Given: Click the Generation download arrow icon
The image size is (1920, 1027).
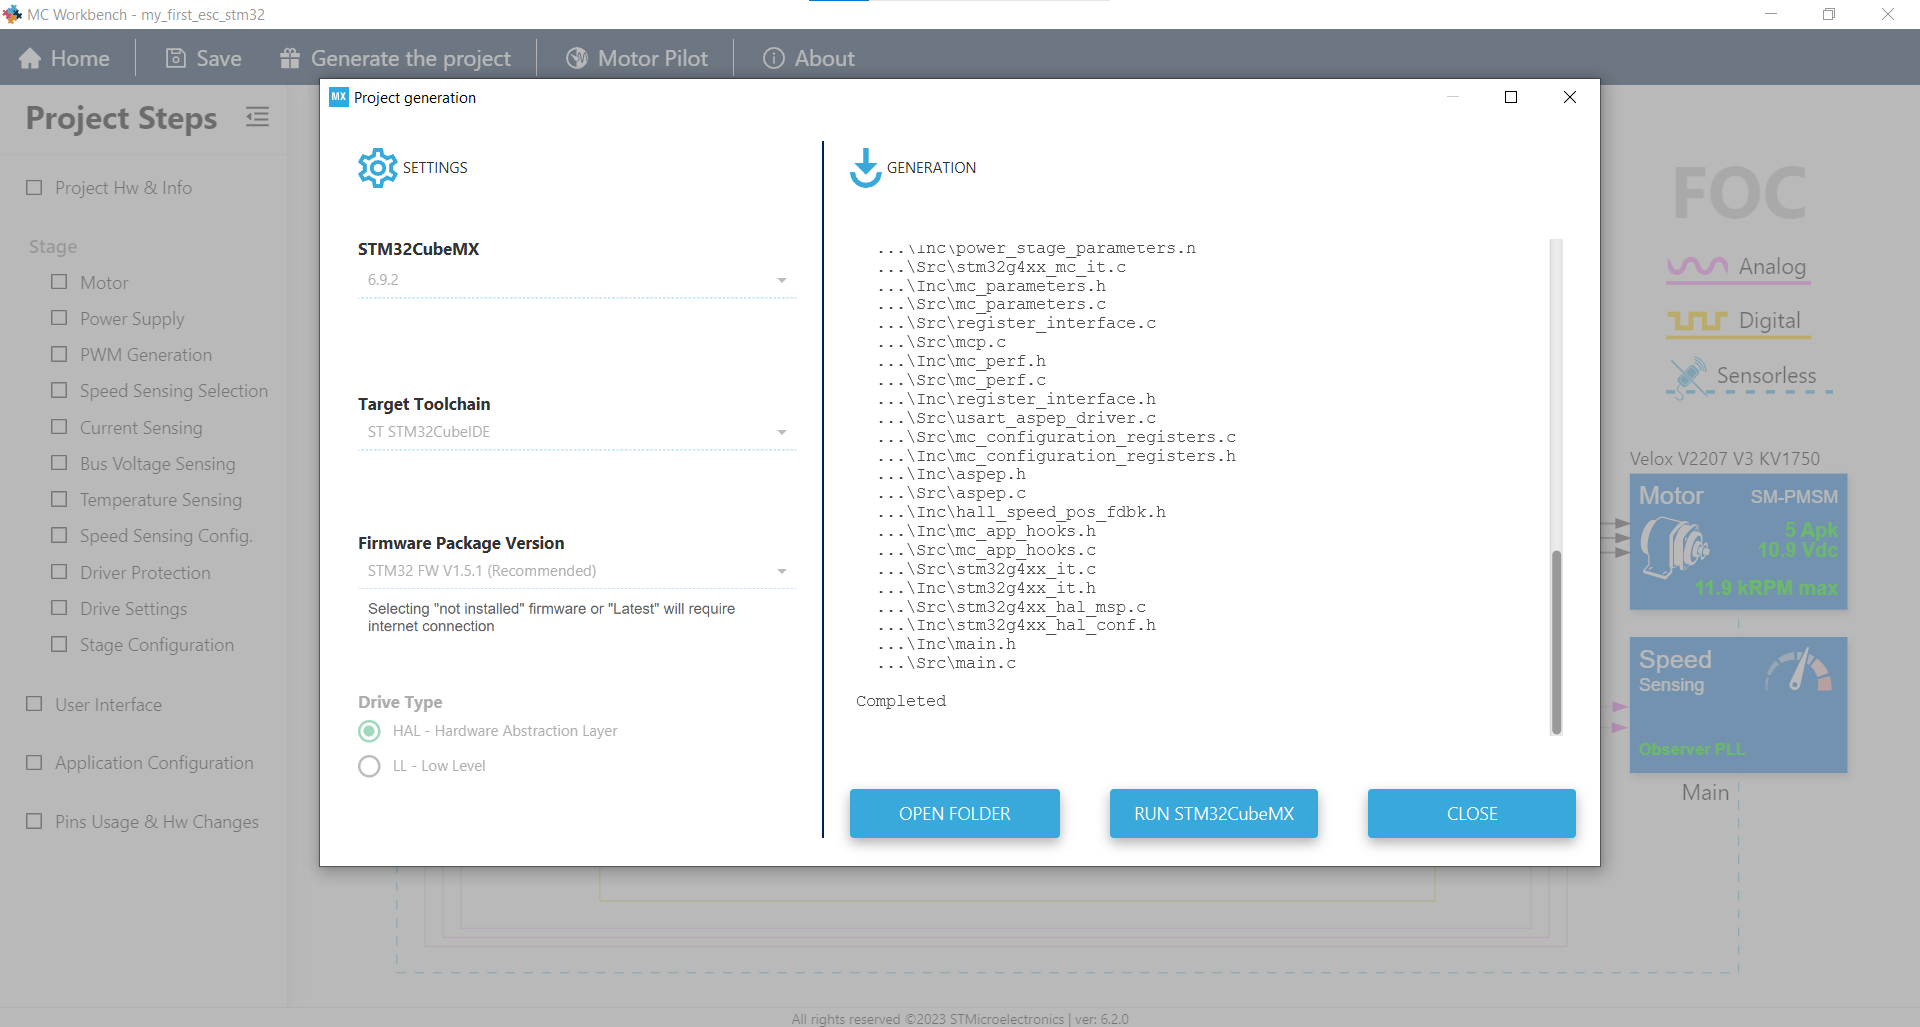Looking at the screenshot, I should [x=865, y=168].
